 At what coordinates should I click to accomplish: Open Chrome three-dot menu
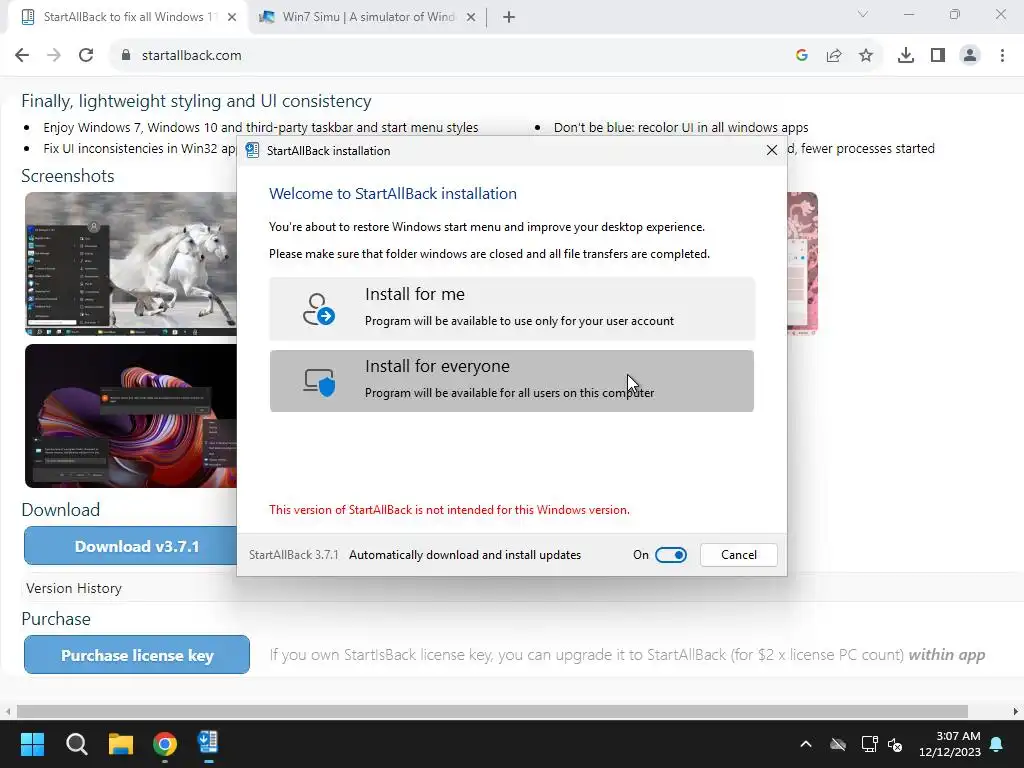click(x=1002, y=56)
